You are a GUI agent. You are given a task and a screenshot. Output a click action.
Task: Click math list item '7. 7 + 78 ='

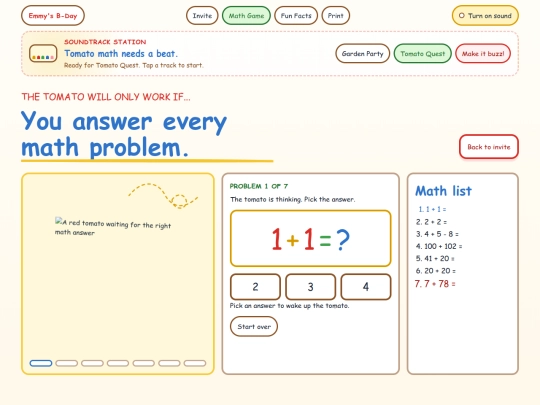click(435, 284)
